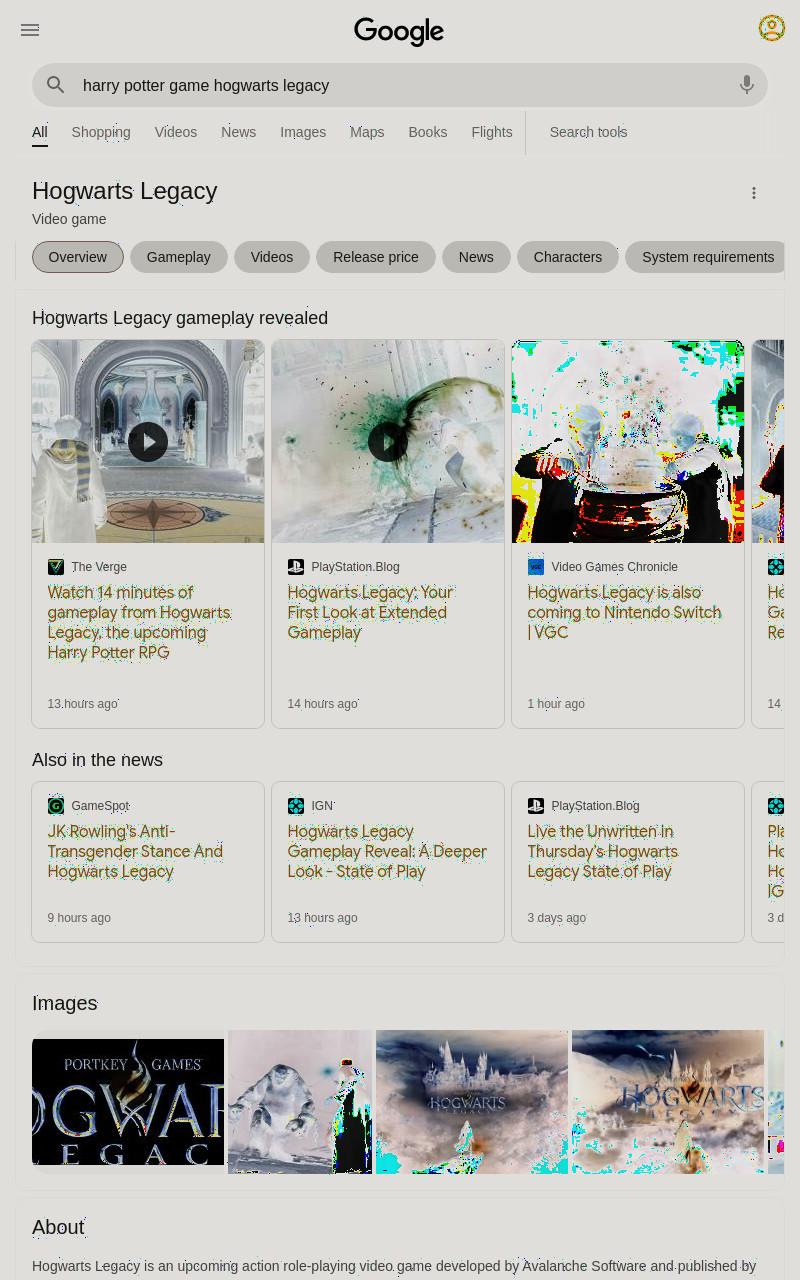
Task: Open the News search tab
Action: (239, 132)
